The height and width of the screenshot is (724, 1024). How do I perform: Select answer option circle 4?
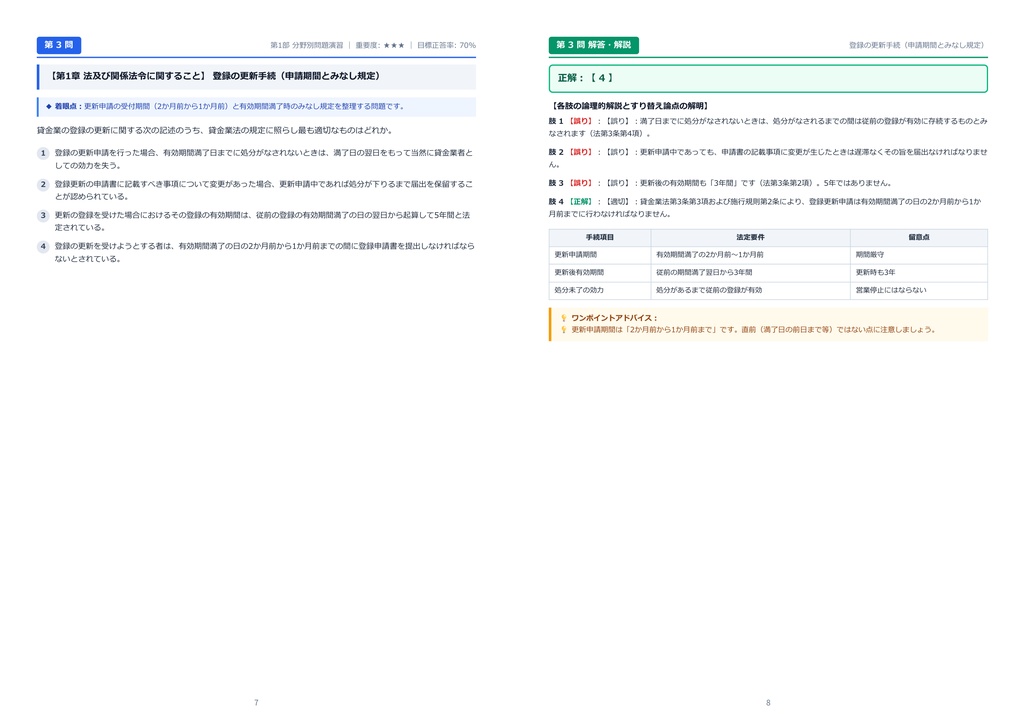tap(43, 247)
